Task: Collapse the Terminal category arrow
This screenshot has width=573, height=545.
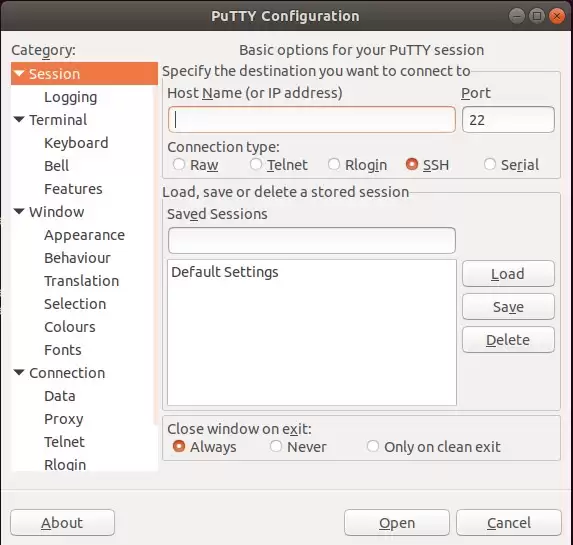Action: click(19, 120)
